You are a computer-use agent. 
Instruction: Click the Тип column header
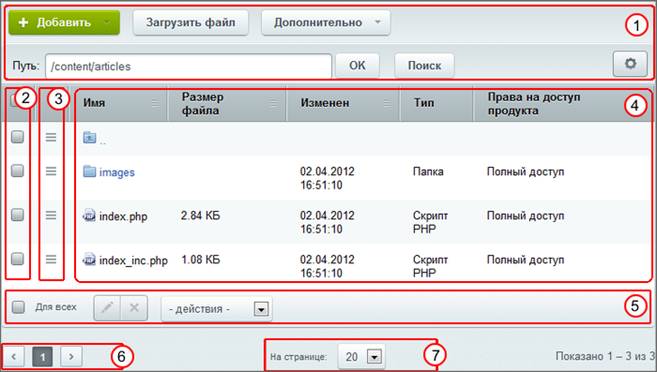(x=424, y=103)
